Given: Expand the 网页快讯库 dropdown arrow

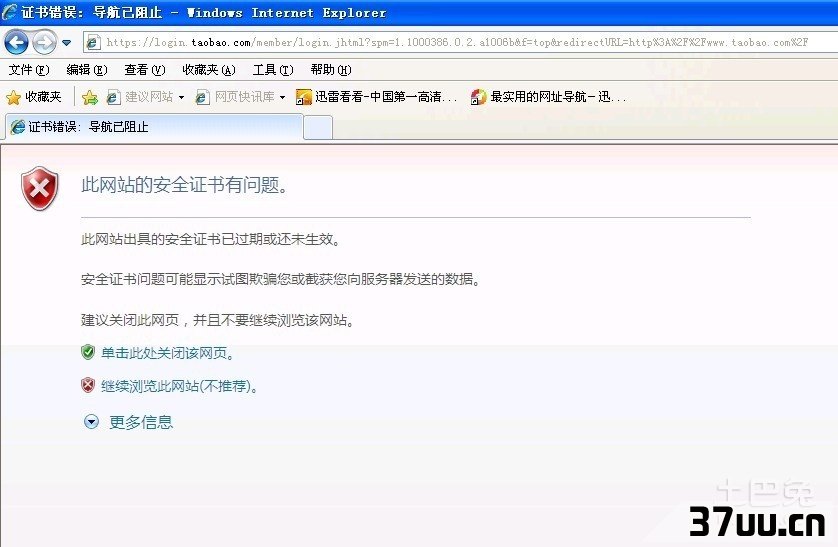Looking at the screenshot, I should [x=282, y=97].
